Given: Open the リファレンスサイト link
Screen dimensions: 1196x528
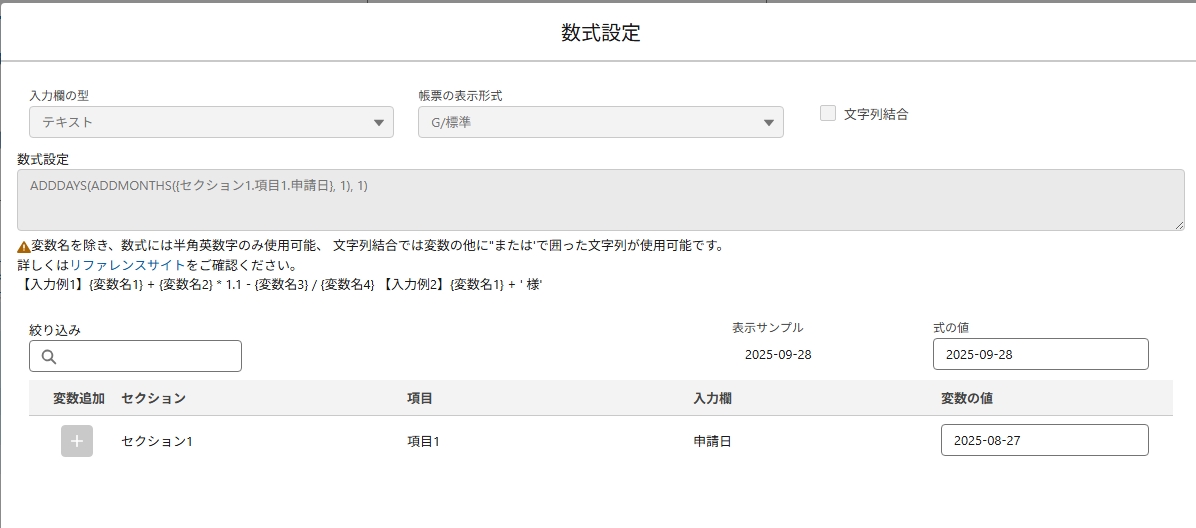Looking at the screenshot, I should pos(127,265).
